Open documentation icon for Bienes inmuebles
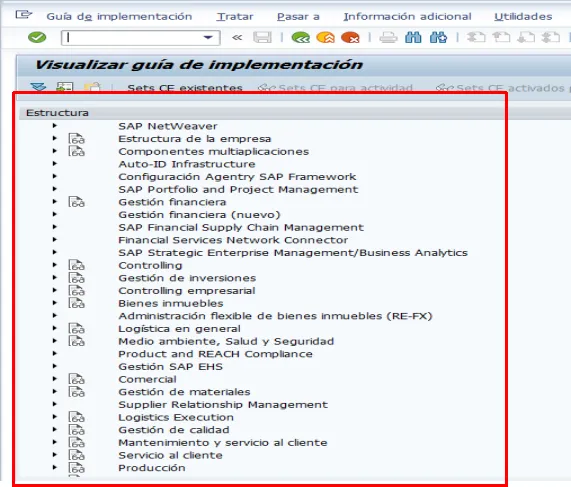The width and height of the screenshot is (571, 487). [x=76, y=303]
